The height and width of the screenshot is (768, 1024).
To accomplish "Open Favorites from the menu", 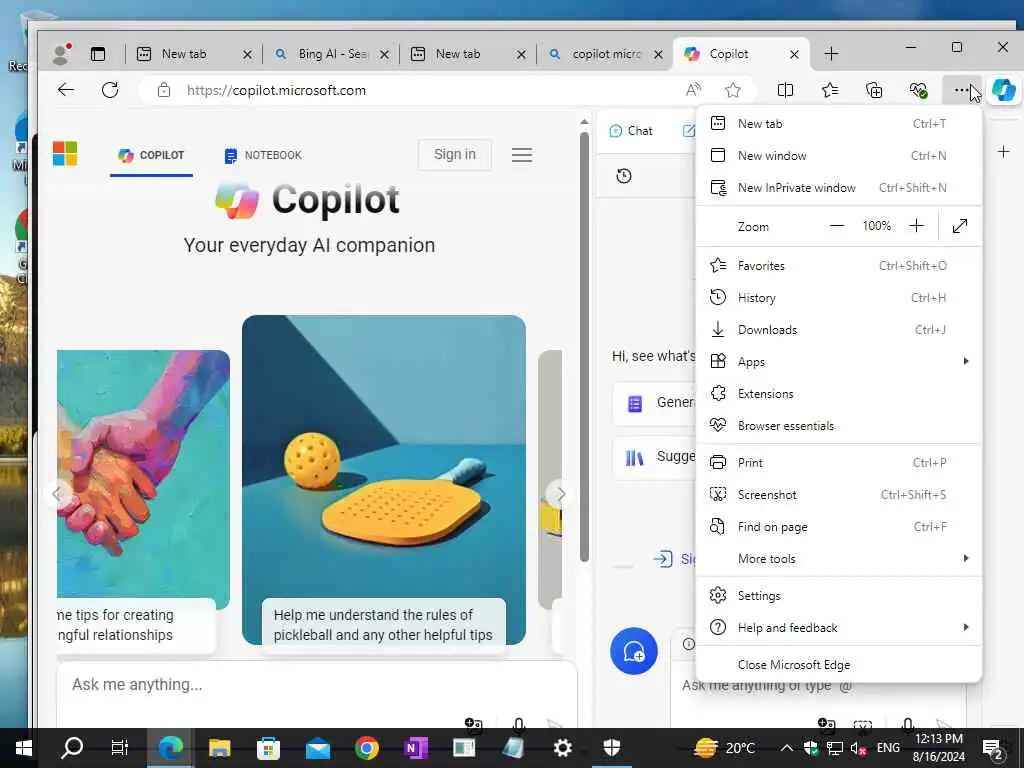I will pos(839,265).
